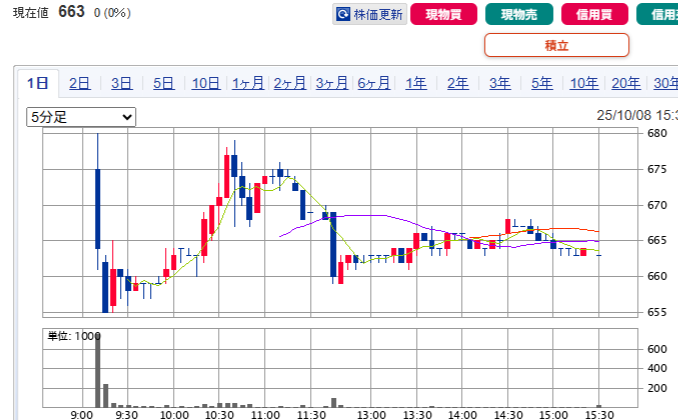Open the 5年 chart tab
Viewport: 678px width, 420px height.
coord(542,83)
